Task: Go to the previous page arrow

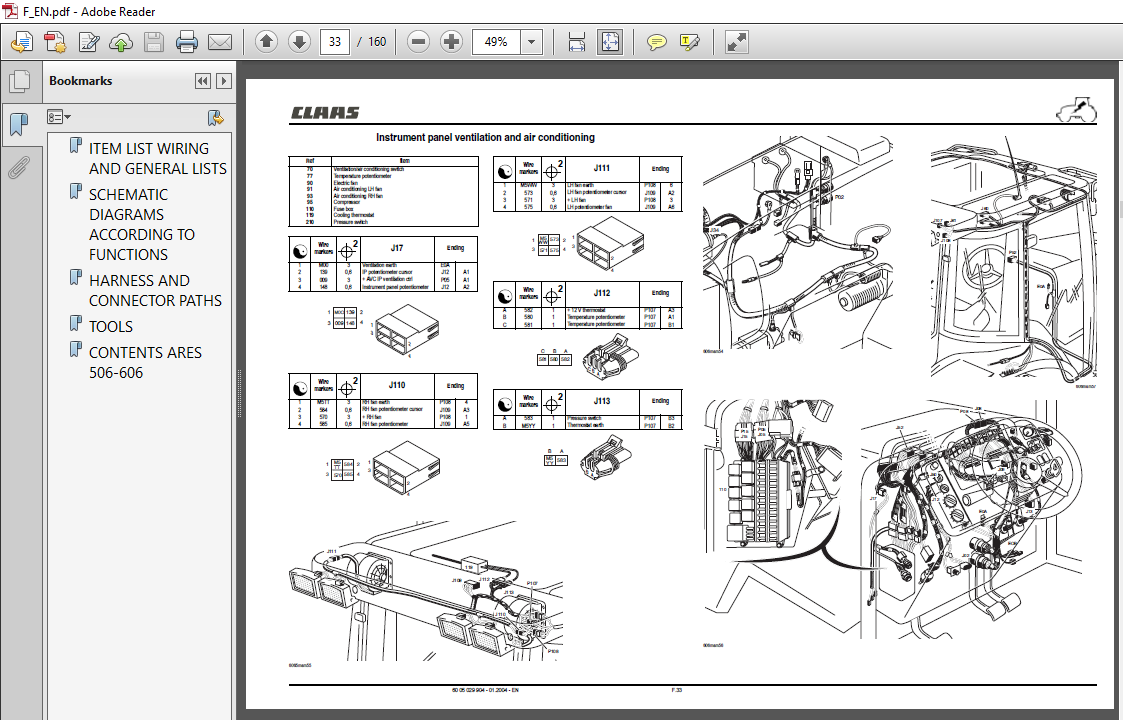Action: [x=266, y=42]
